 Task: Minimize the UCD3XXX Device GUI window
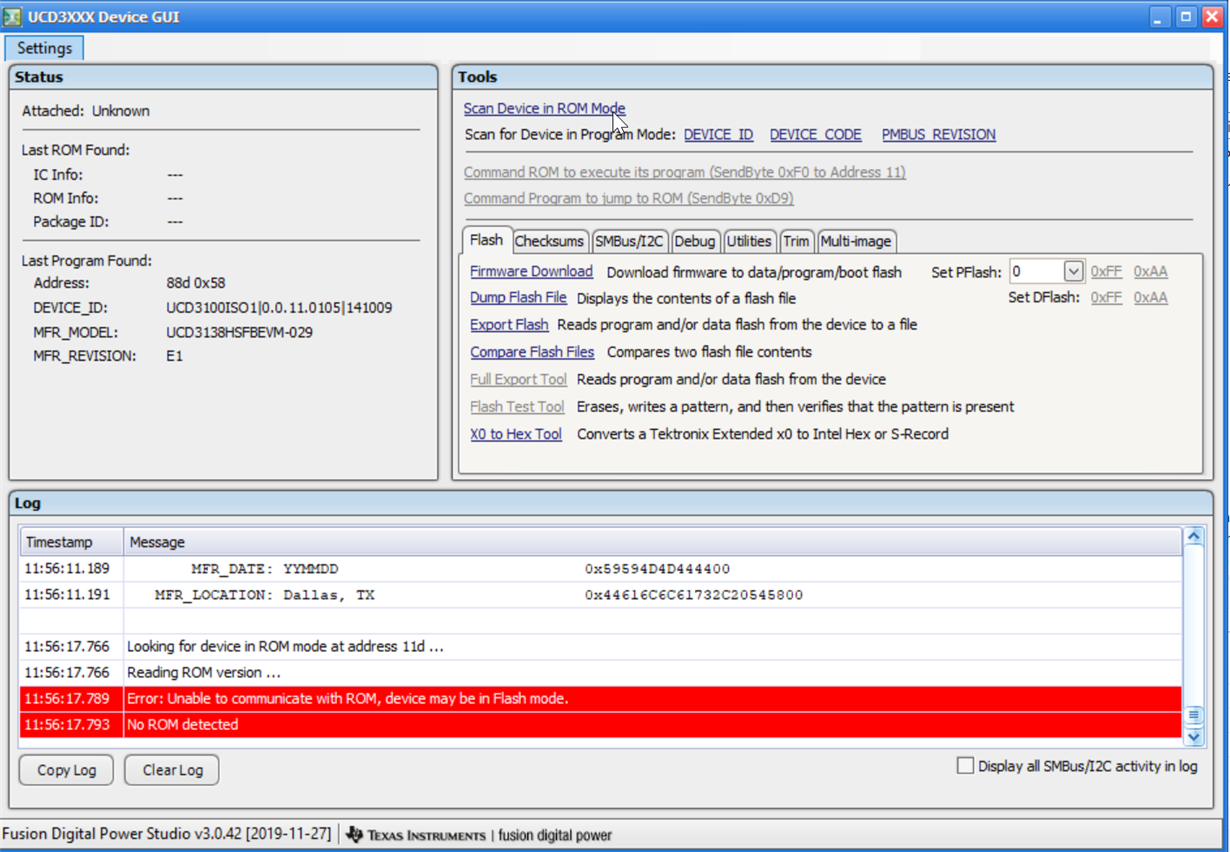tap(1160, 16)
